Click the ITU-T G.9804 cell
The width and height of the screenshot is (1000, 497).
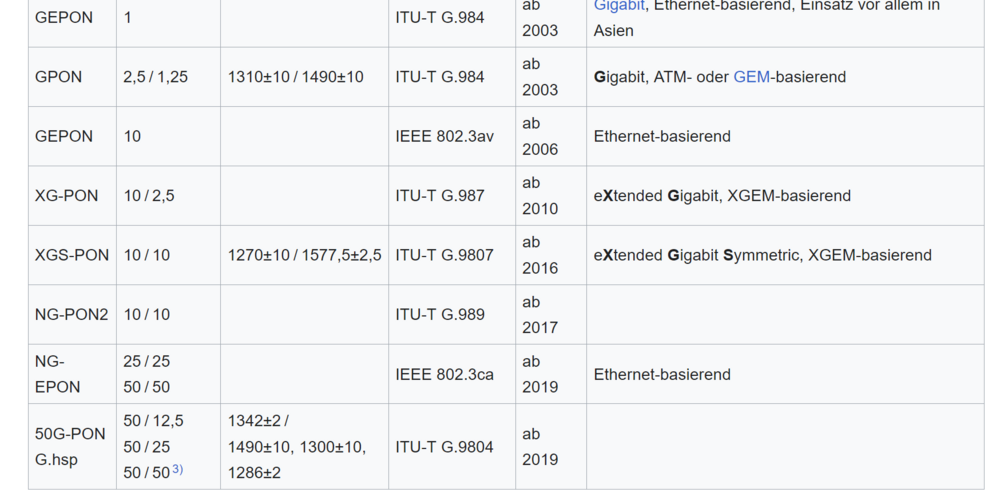click(x=452, y=447)
